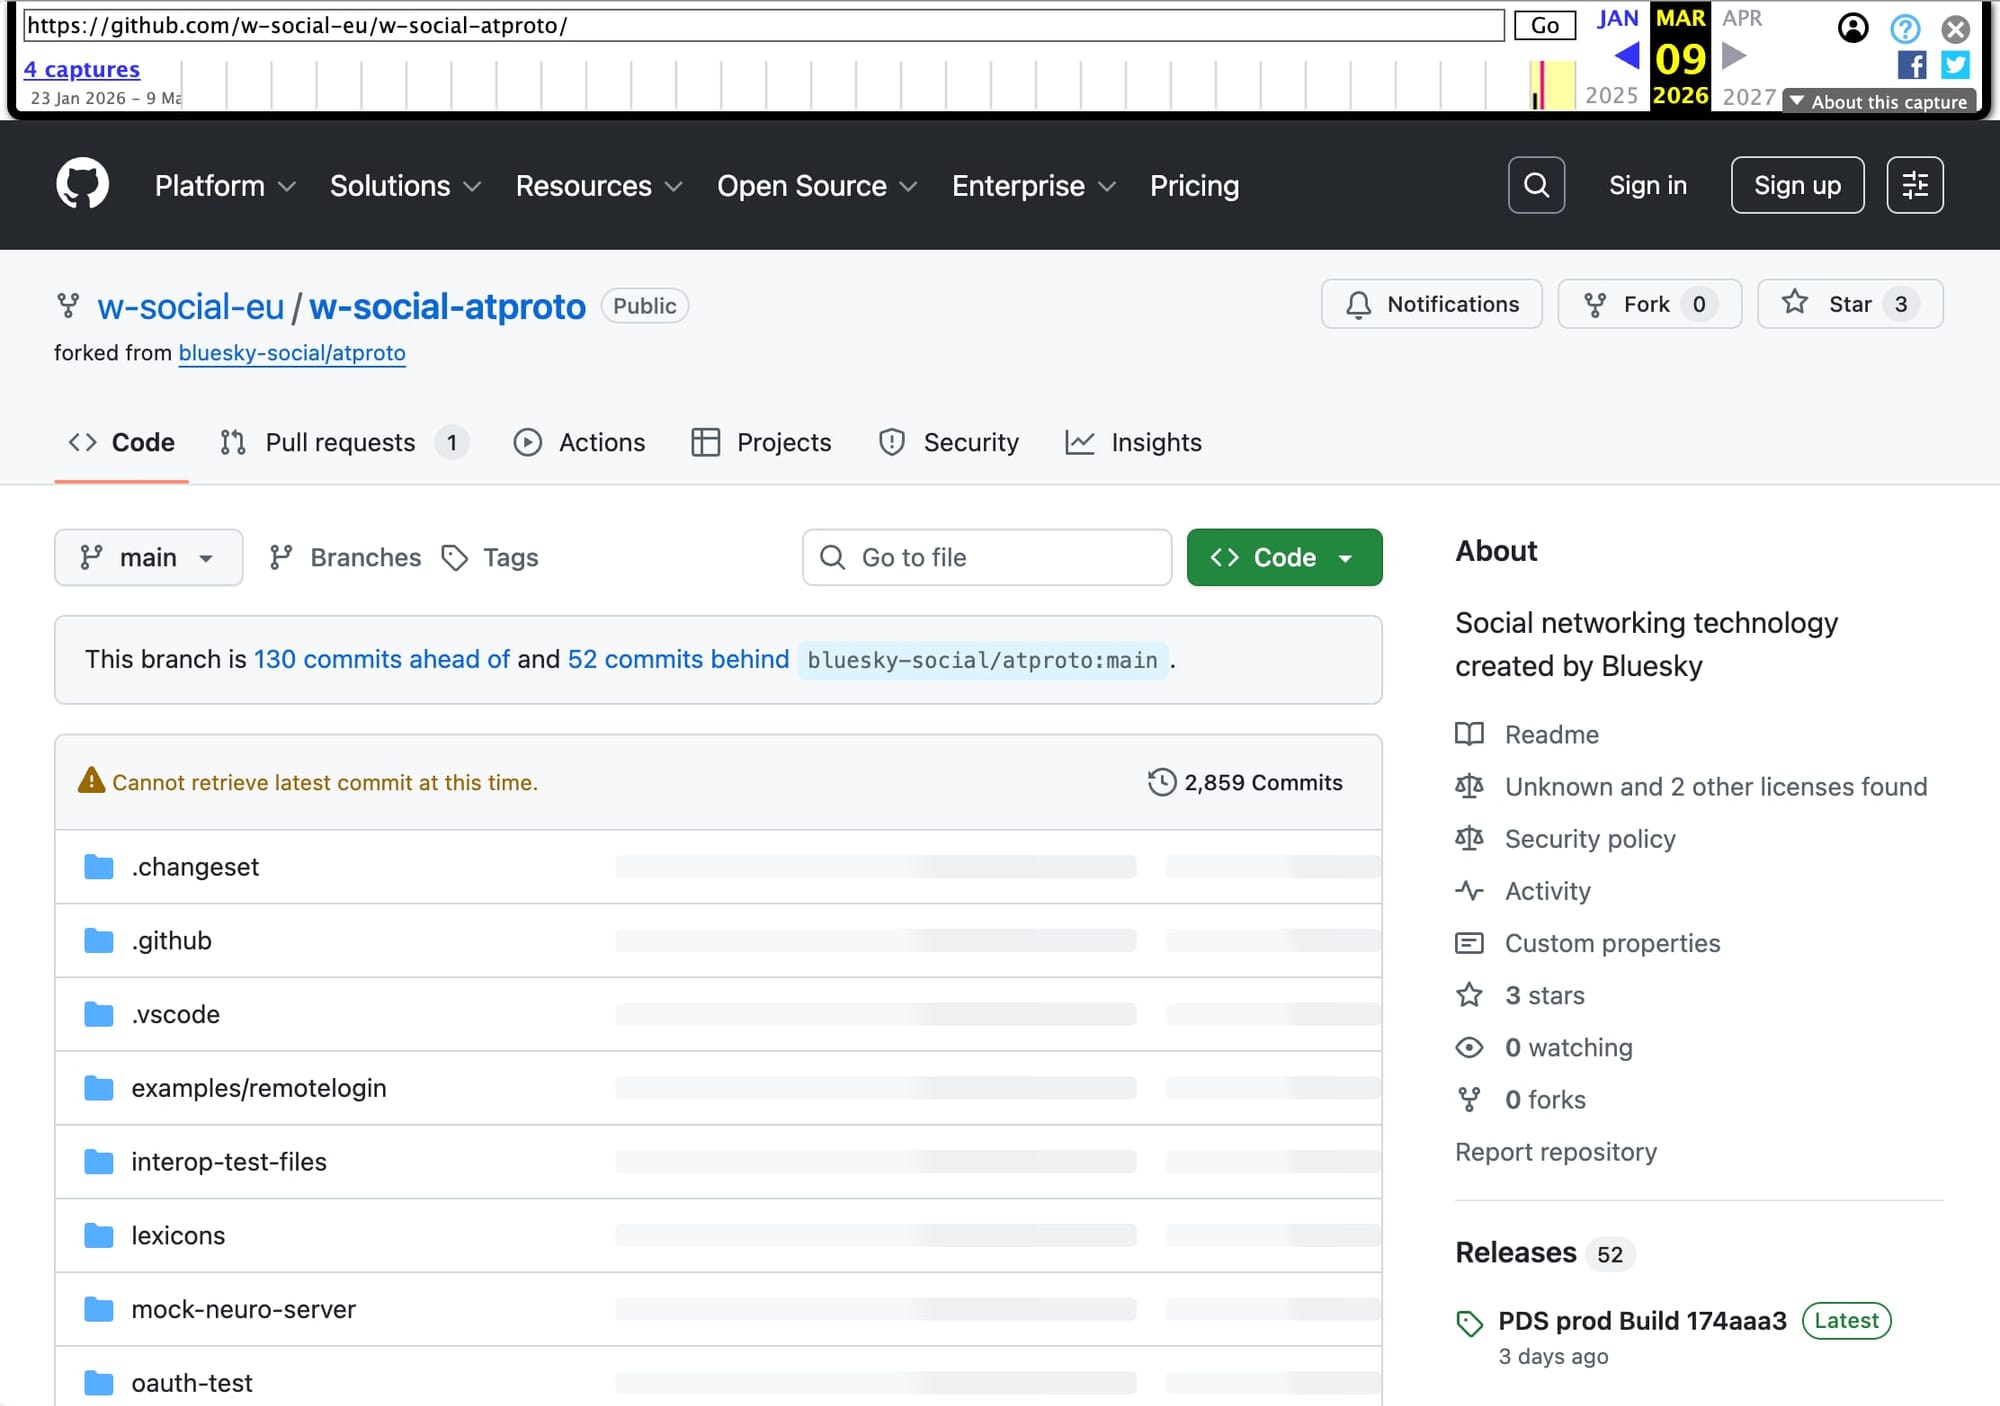Click the fork icon beside repo name
This screenshot has width=2000, height=1406.
click(x=68, y=306)
